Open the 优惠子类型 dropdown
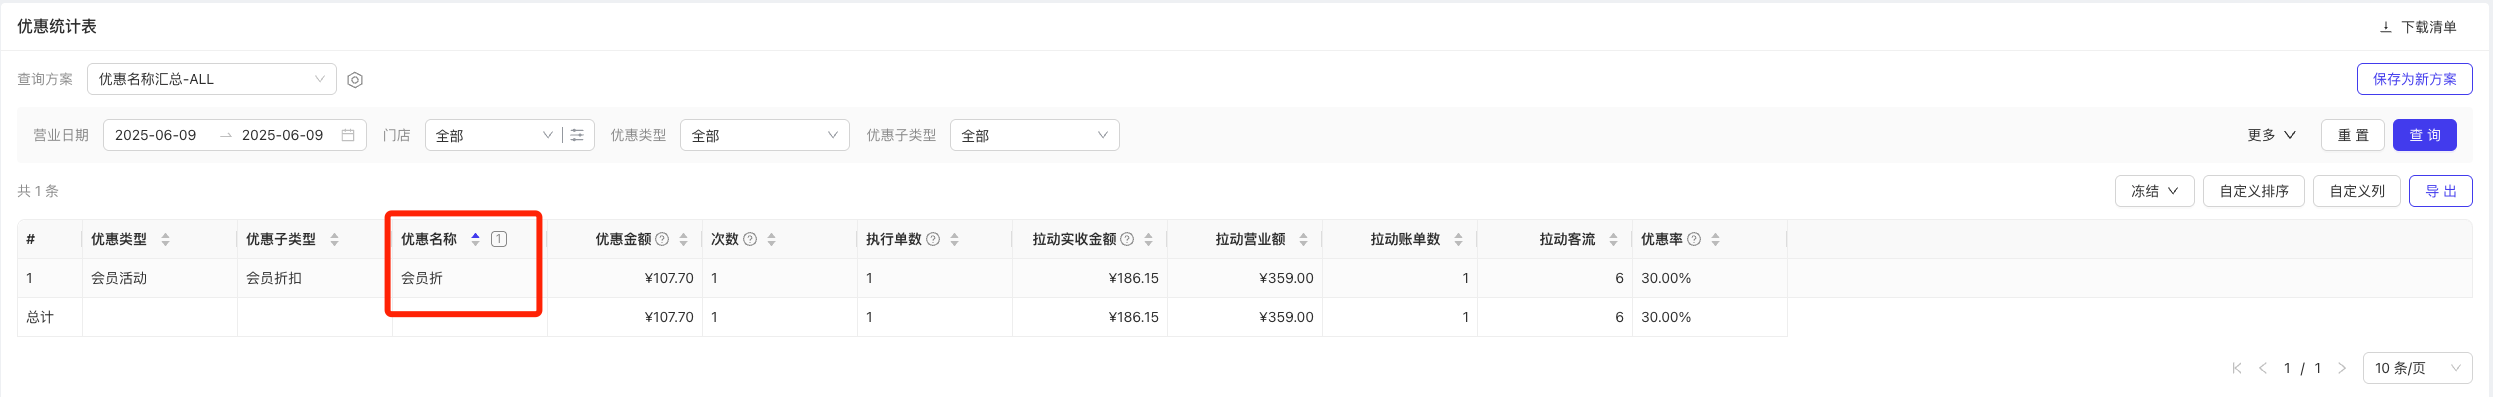Viewport: 2493px width, 397px height. 1035,135
